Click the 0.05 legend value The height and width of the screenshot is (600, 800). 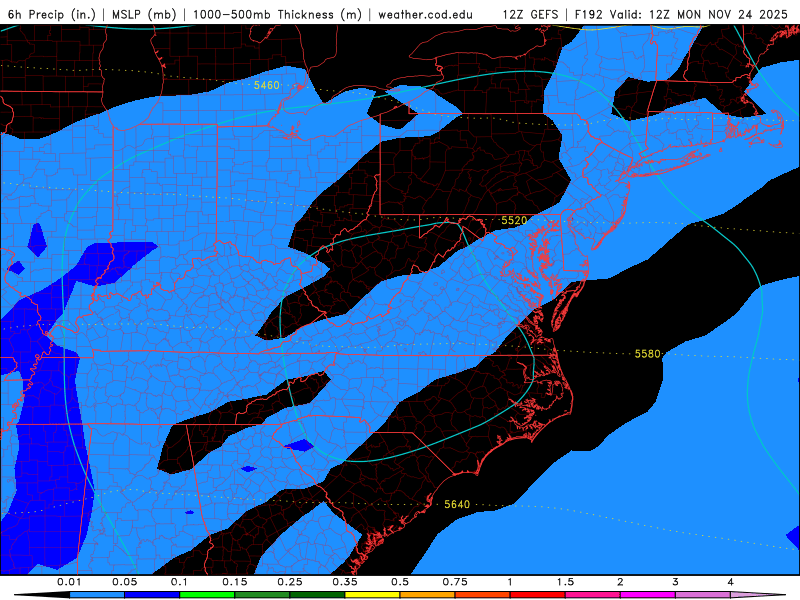point(124,582)
